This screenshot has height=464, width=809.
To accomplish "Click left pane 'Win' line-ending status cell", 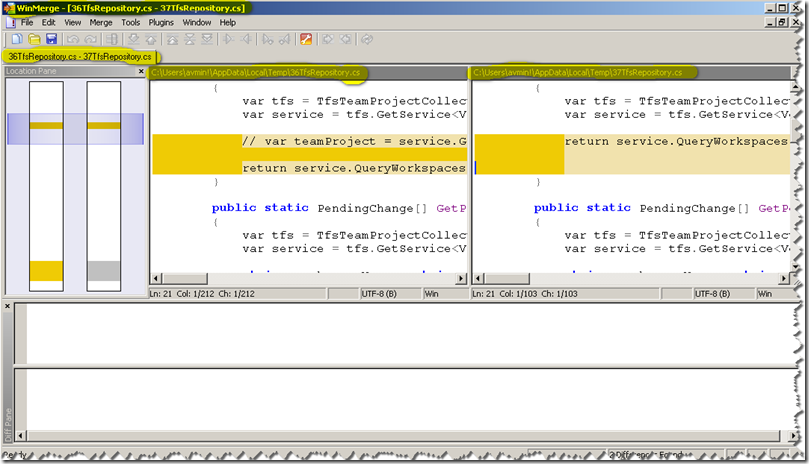I will click(445, 294).
